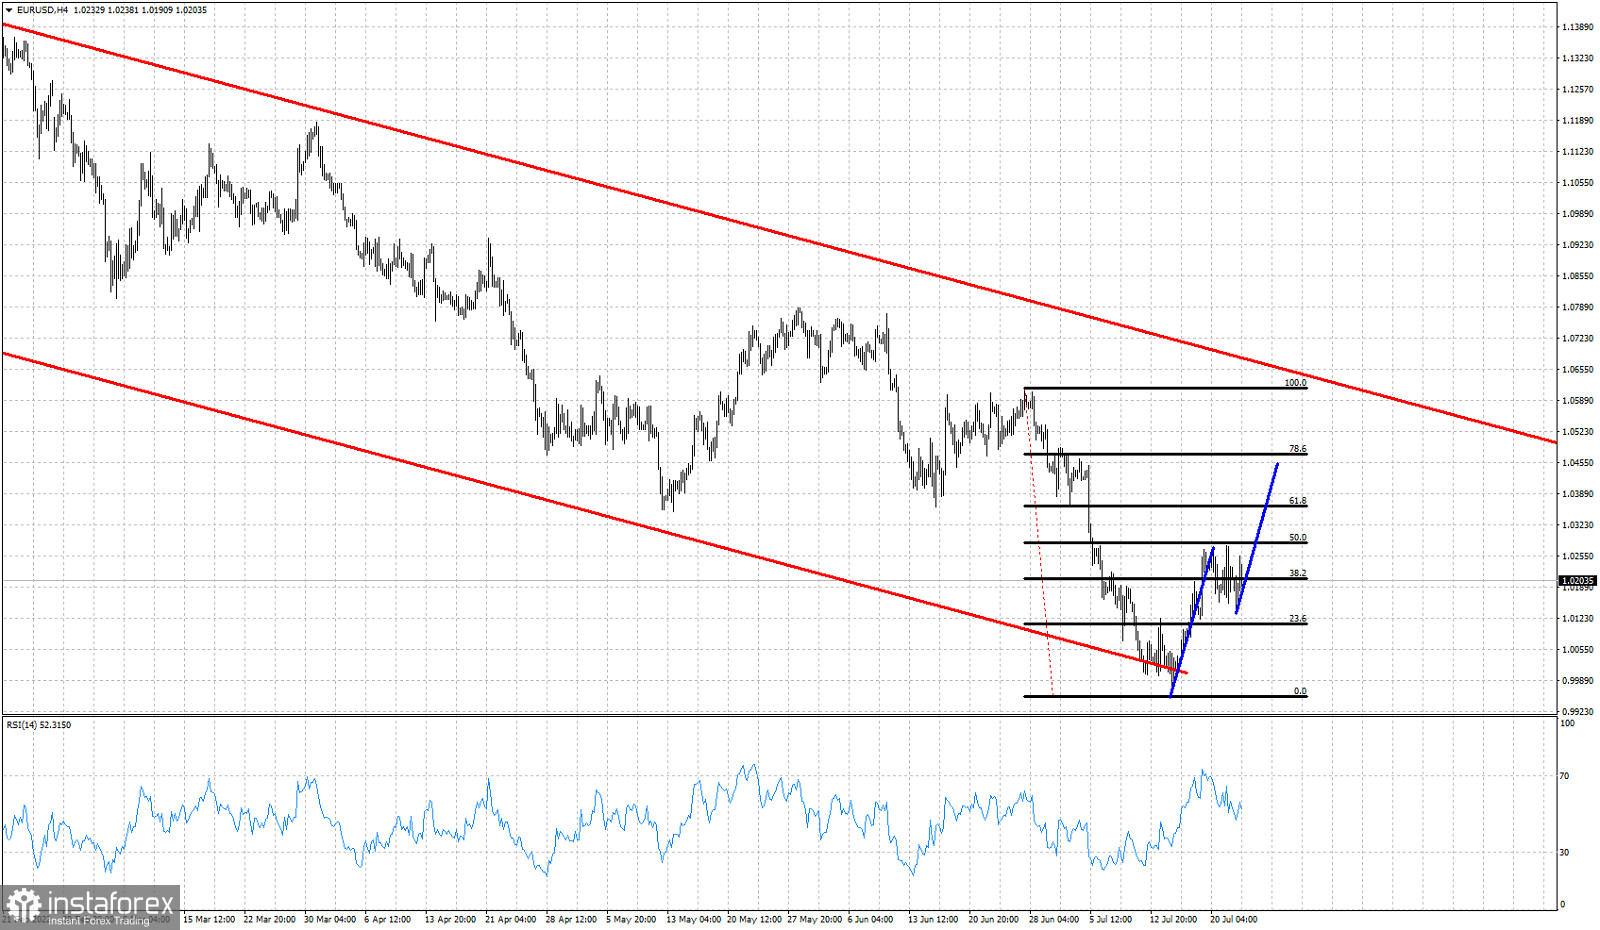1600x930 pixels.
Task: Select the 50.0 Fibonacci level label
Action: coord(1297,537)
